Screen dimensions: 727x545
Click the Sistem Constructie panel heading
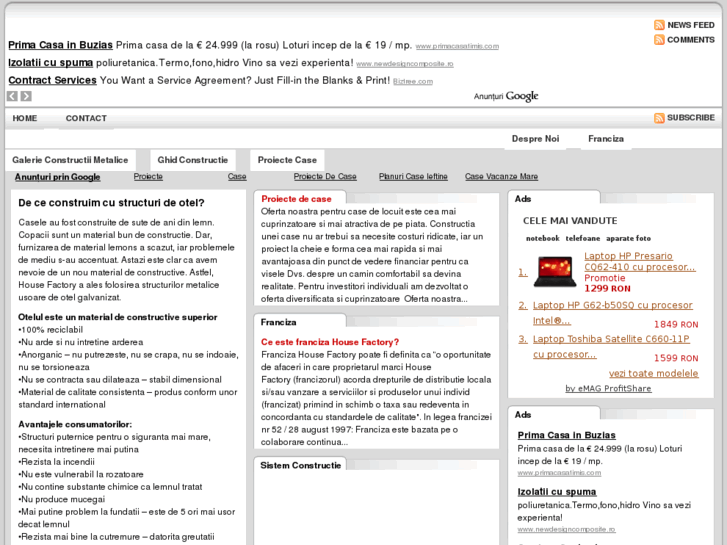click(x=300, y=466)
